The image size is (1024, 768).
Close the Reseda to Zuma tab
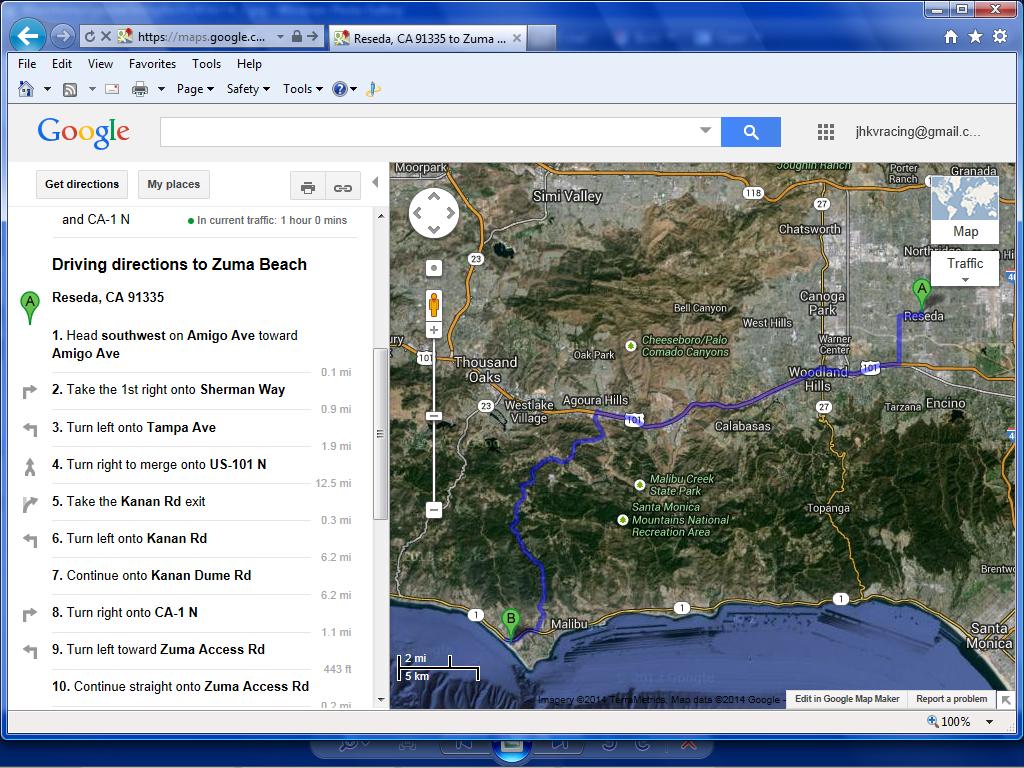(517, 38)
